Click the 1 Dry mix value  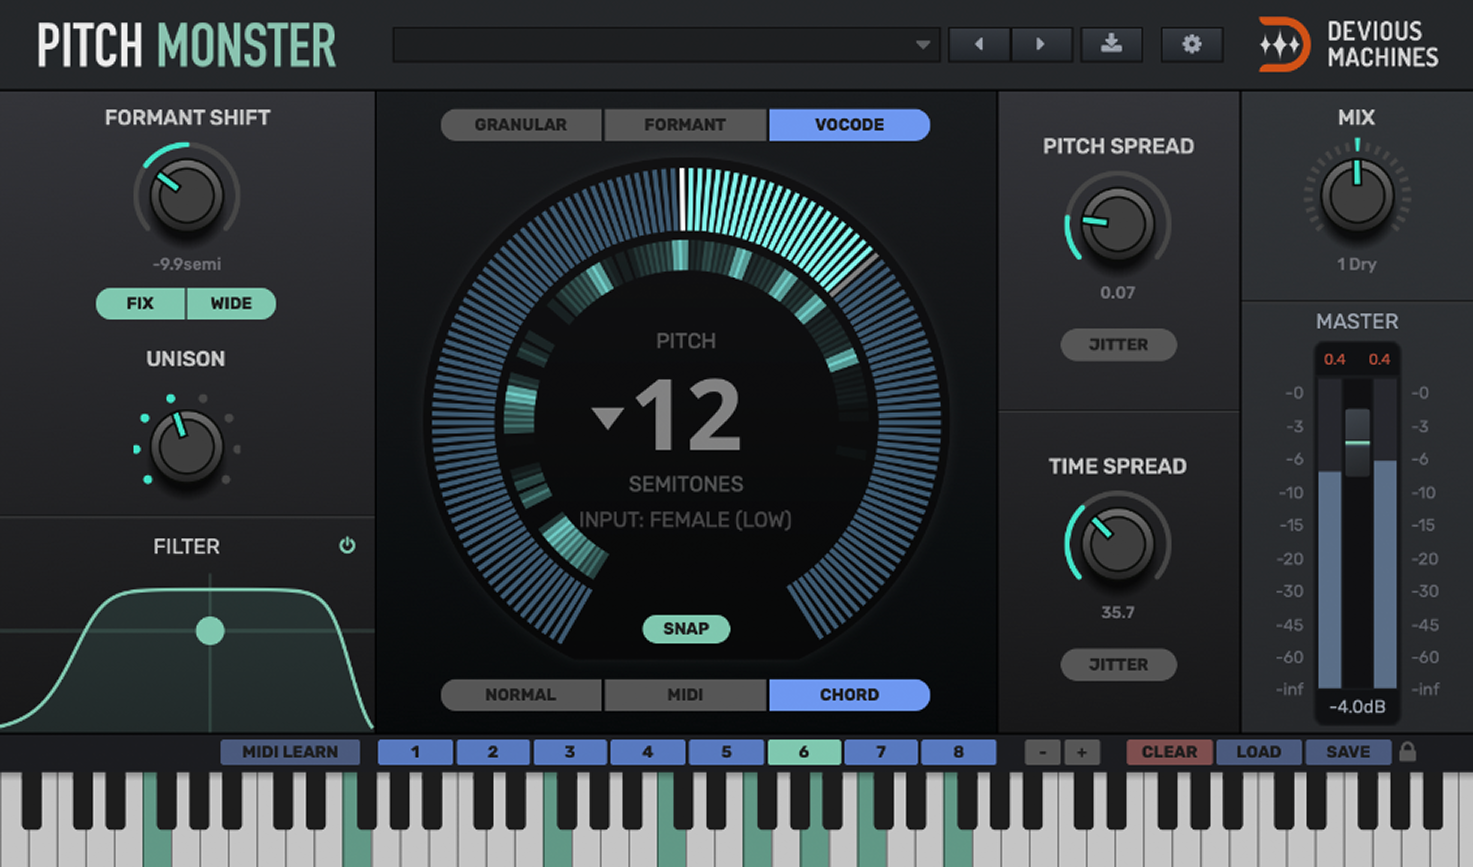pos(1357,264)
